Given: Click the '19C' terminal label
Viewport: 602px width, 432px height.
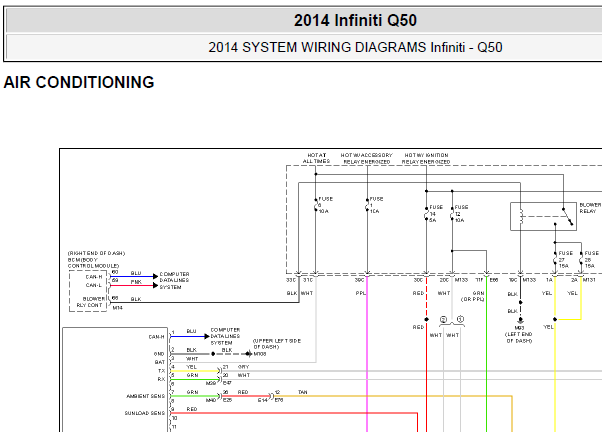Looking at the screenshot, I should 513,280.
